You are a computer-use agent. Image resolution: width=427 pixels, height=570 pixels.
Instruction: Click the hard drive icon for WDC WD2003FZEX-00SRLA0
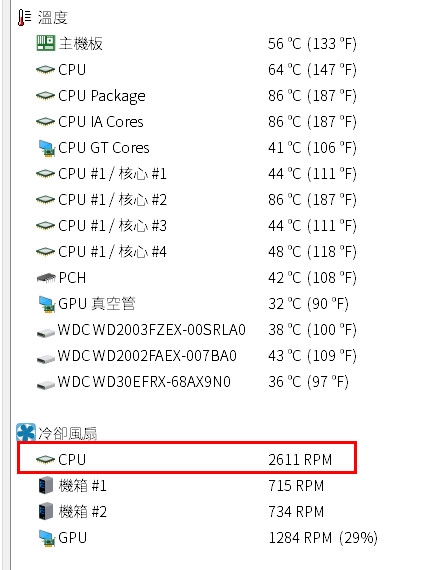coord(46,332)
